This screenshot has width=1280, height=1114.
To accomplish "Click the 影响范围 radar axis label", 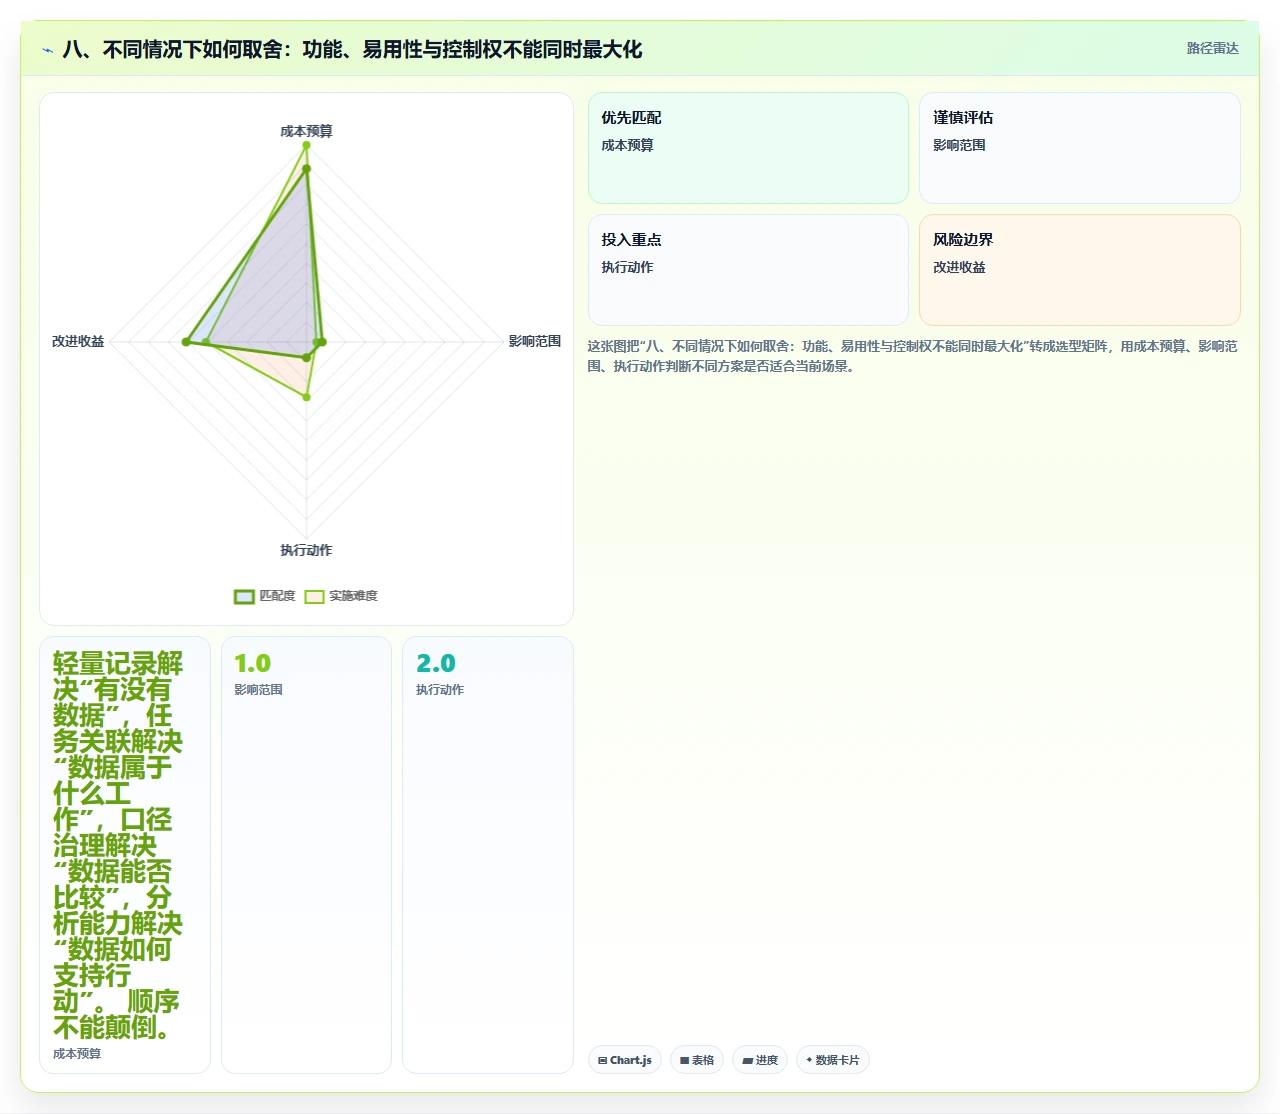I will point(535,341).
